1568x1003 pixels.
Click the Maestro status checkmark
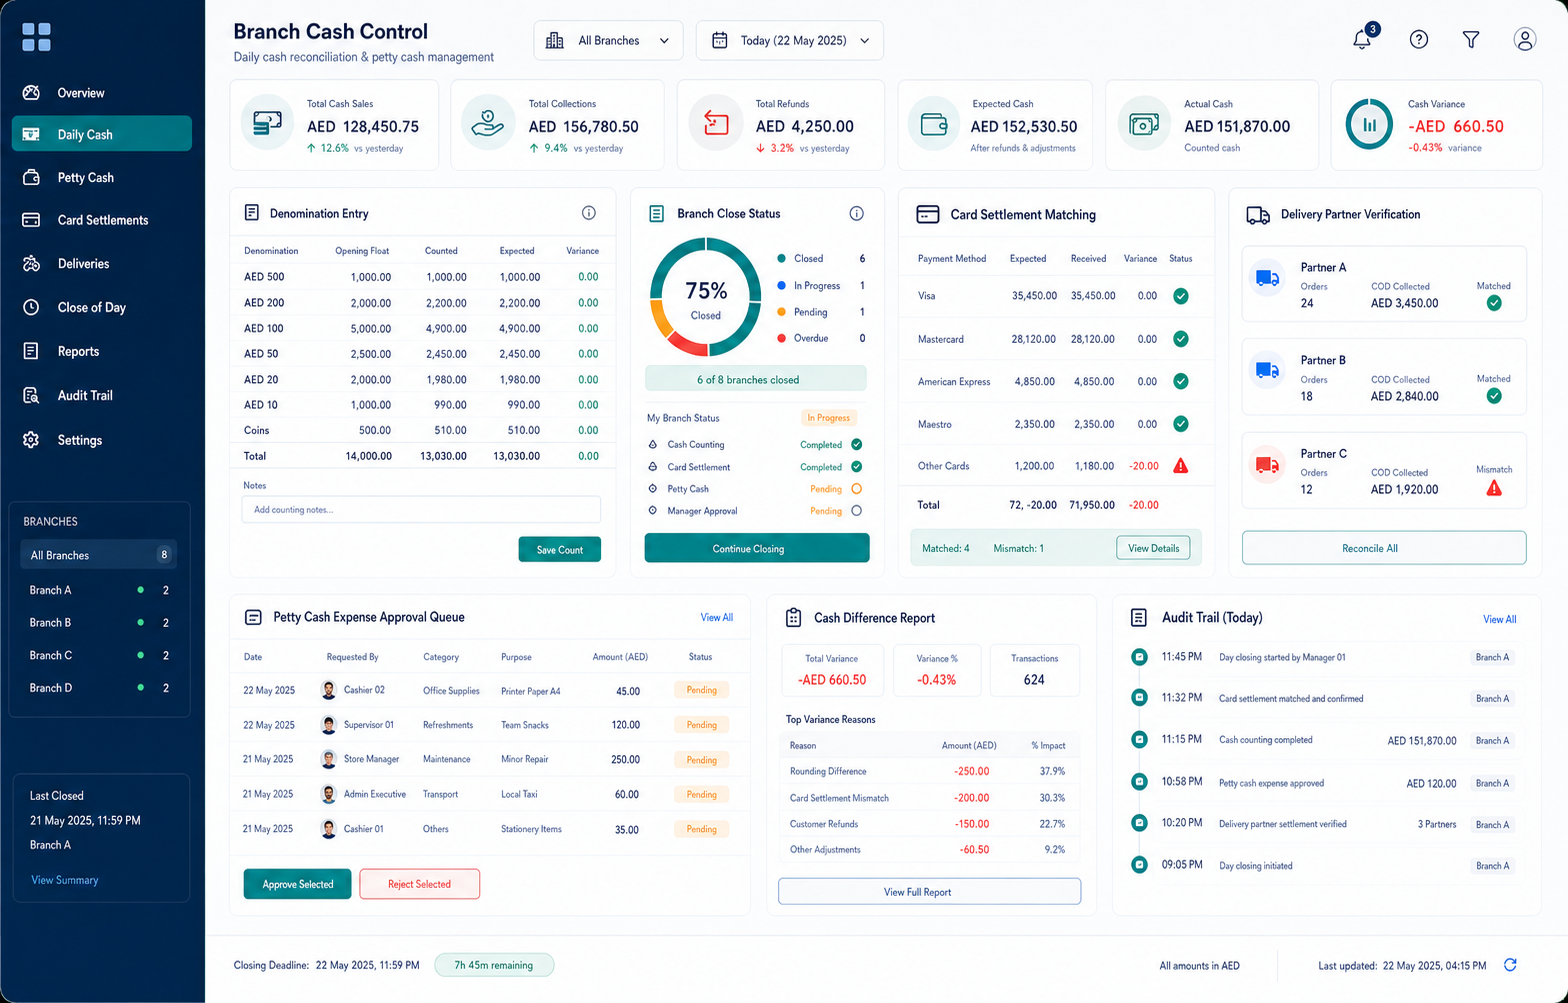pyautogui.click(x=1181, y=424)
